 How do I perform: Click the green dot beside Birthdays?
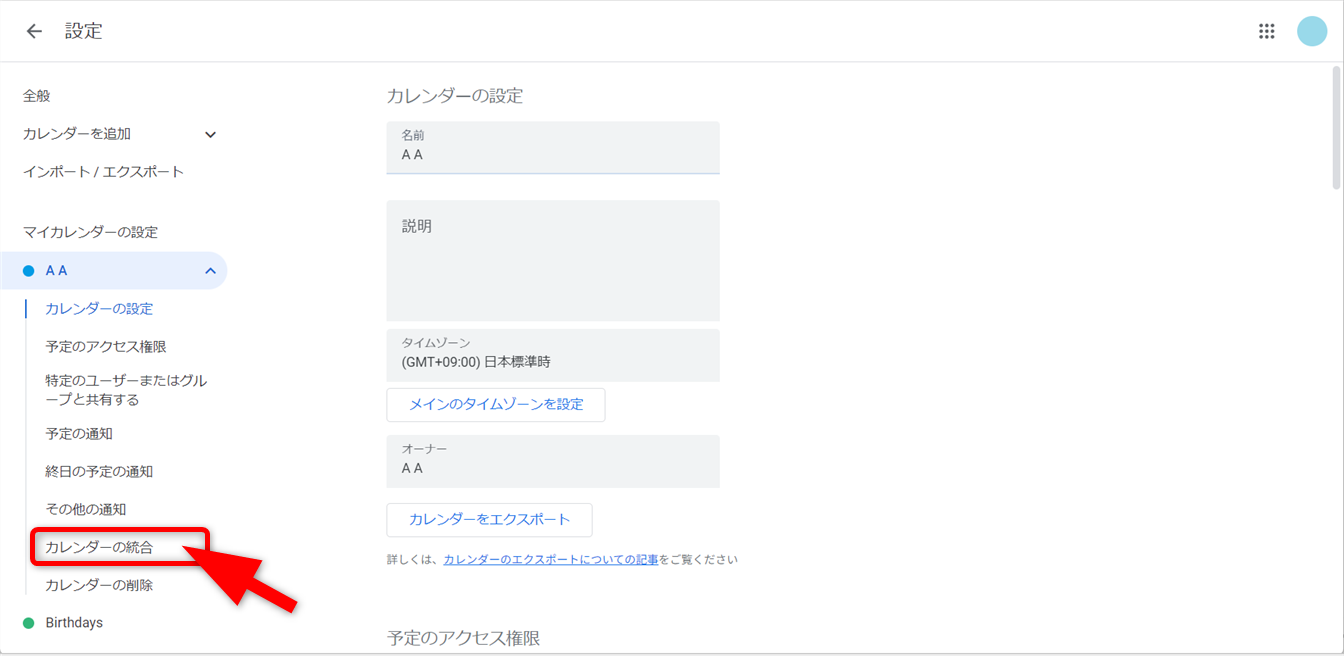29,623
